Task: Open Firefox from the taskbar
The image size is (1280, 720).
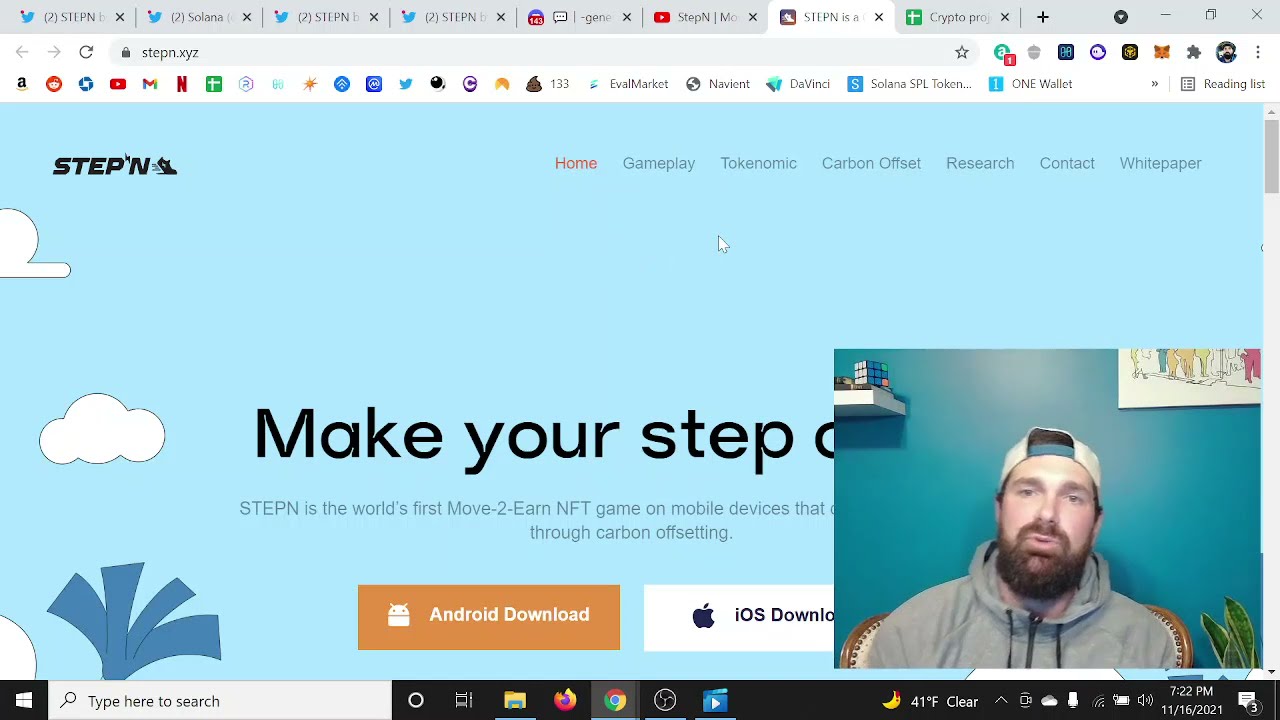Action: point(565,701)
